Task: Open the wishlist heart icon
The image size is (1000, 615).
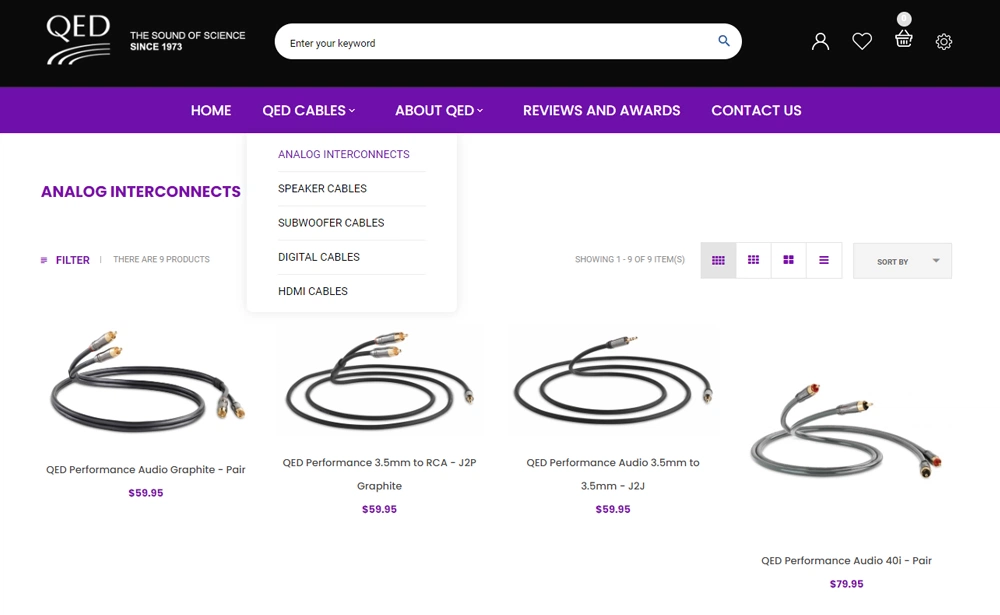Action: [x=862, y=41]
